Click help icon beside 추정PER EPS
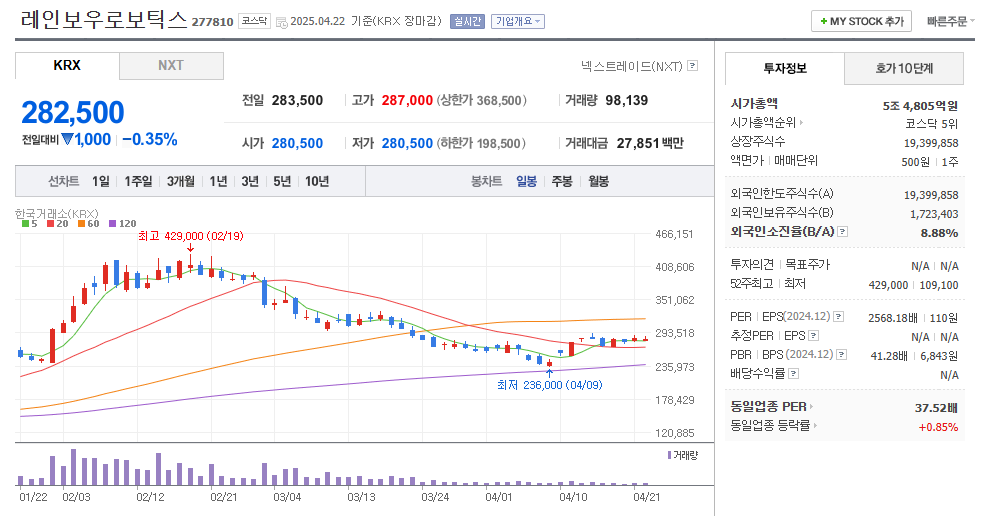Image resolution: width=988 pixels, height=516 pixels. 813,335
